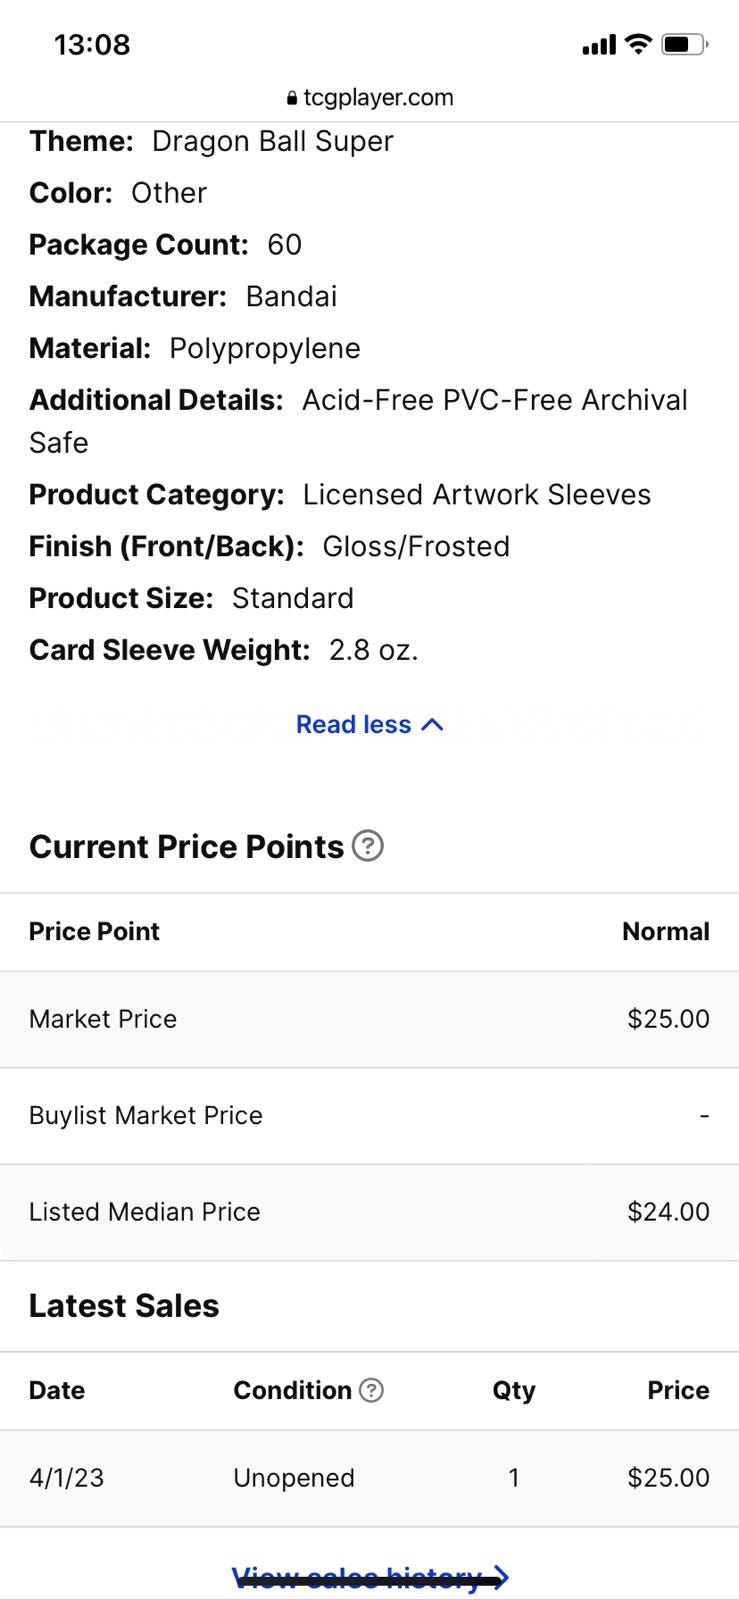The image size is (739, 1600).
Task: Tap the cellular signal bars icon
Action: [599, 45]
